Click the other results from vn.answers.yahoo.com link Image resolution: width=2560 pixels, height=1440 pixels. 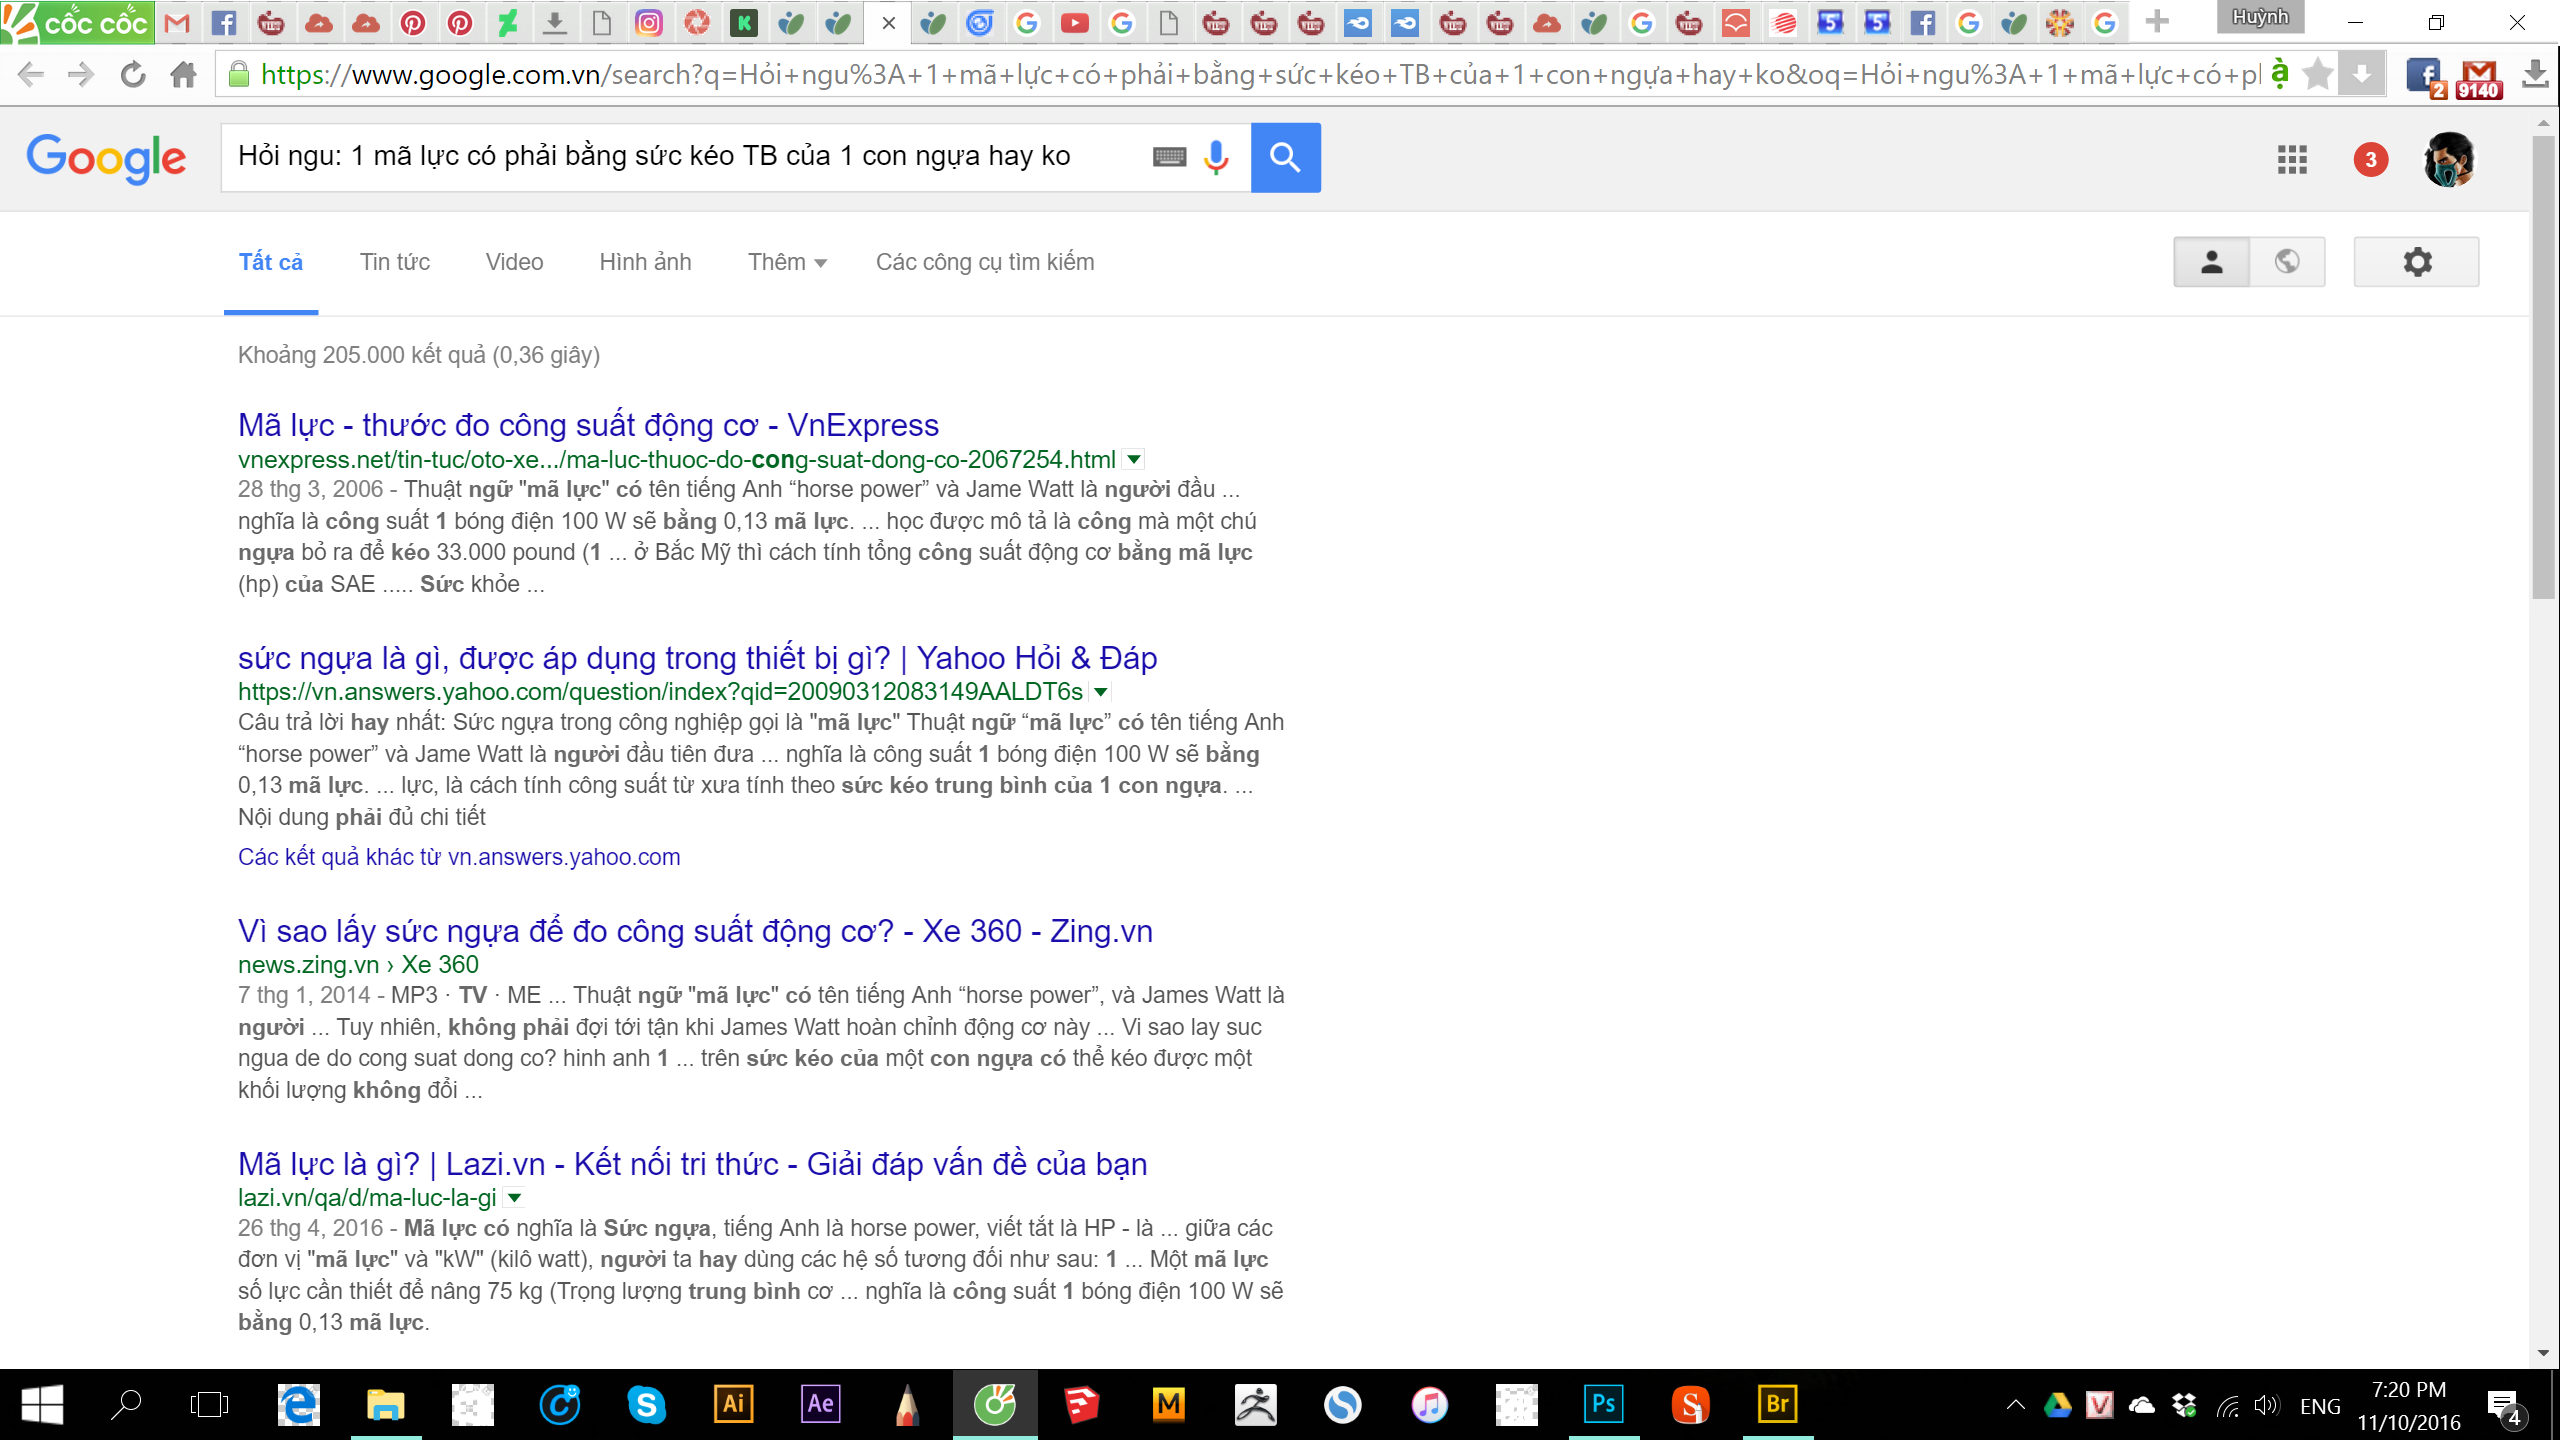[459, 857]
